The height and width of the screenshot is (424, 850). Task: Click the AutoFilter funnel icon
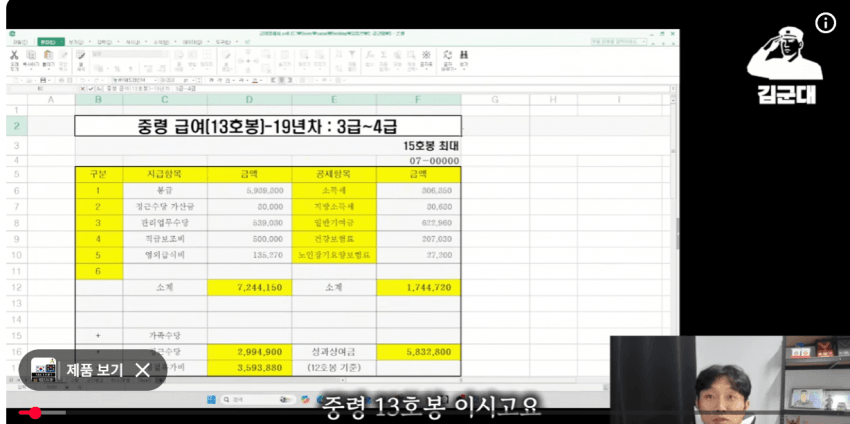(x=352, y=55)
